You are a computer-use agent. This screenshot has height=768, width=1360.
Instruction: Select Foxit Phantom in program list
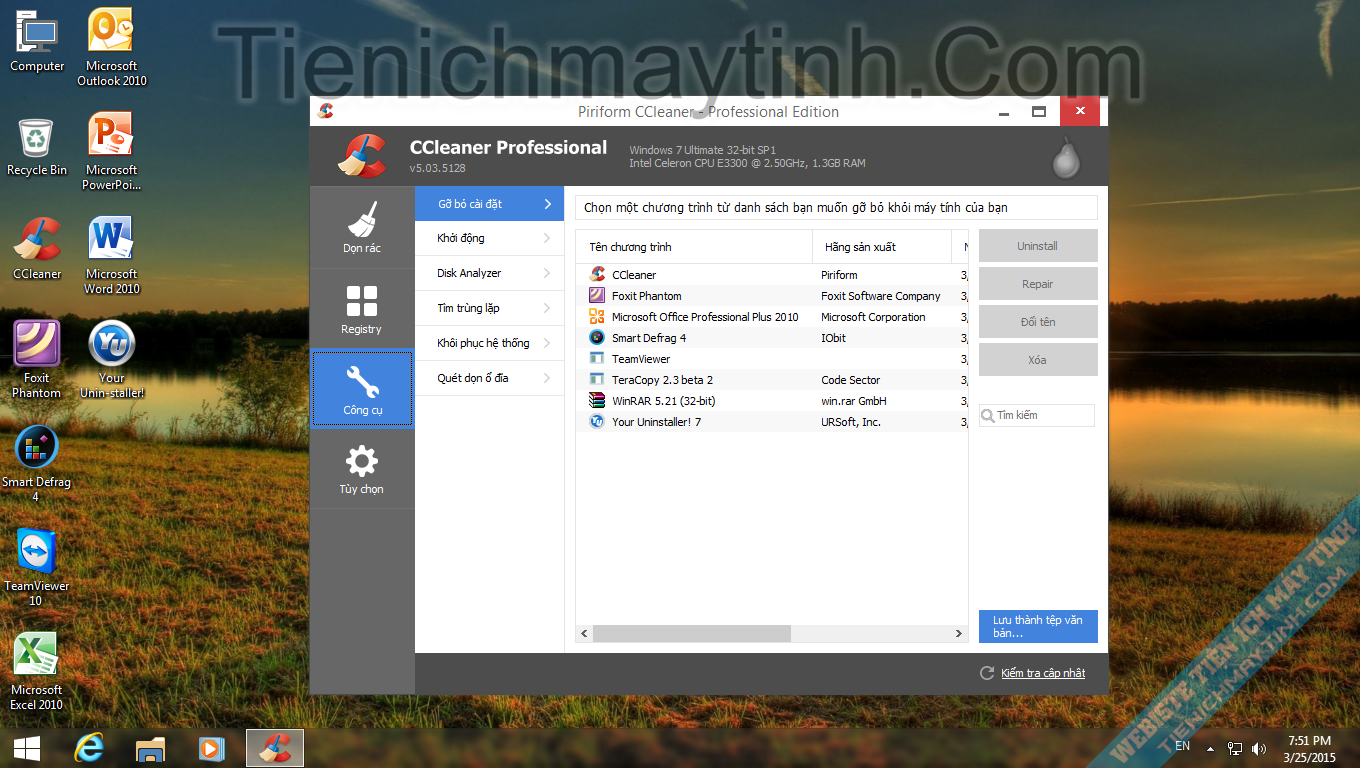(646, 296)
